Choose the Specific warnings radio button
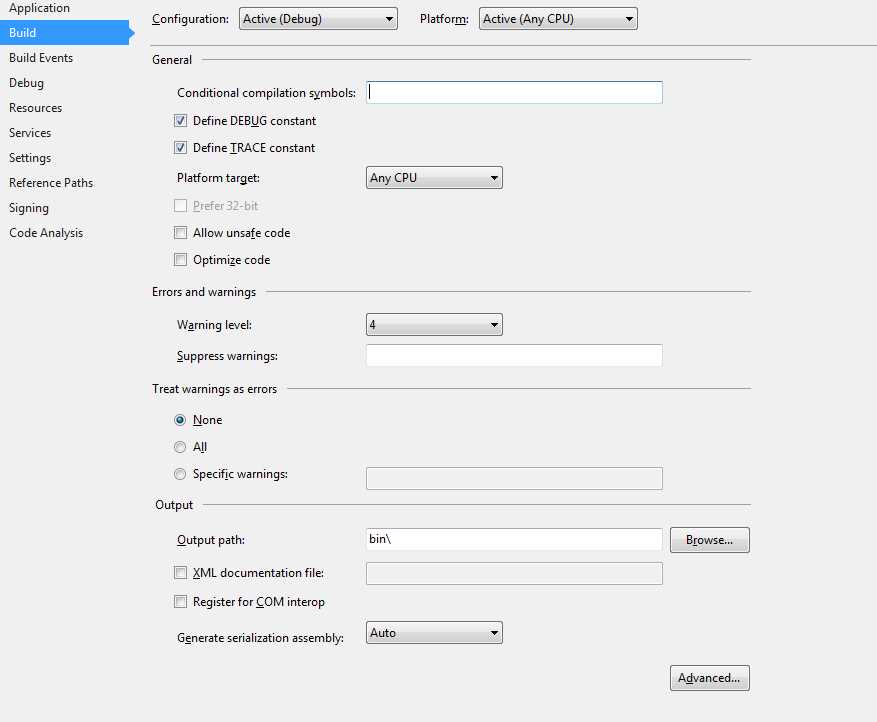The height and width of the screenshot is (722, 877). tap(180, 474)
